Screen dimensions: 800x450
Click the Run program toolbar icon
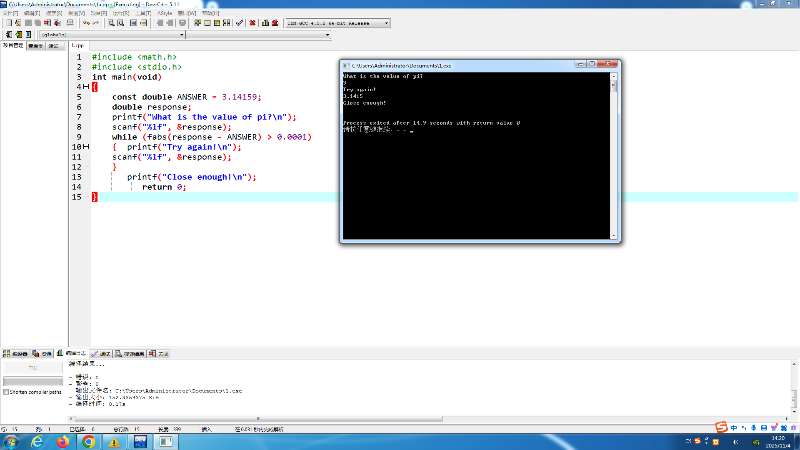207,23
